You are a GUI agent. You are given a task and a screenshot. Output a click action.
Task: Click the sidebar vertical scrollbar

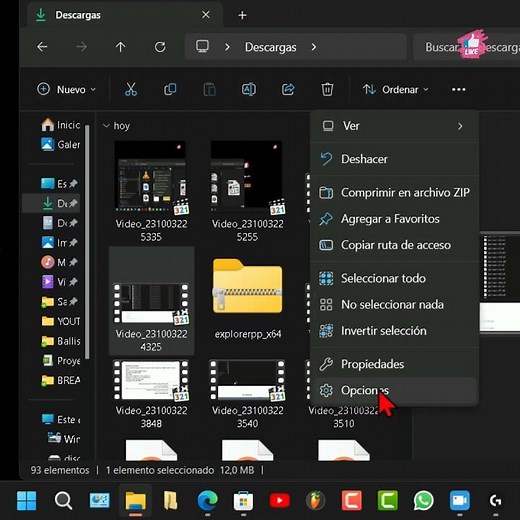[x=87, y=242]
